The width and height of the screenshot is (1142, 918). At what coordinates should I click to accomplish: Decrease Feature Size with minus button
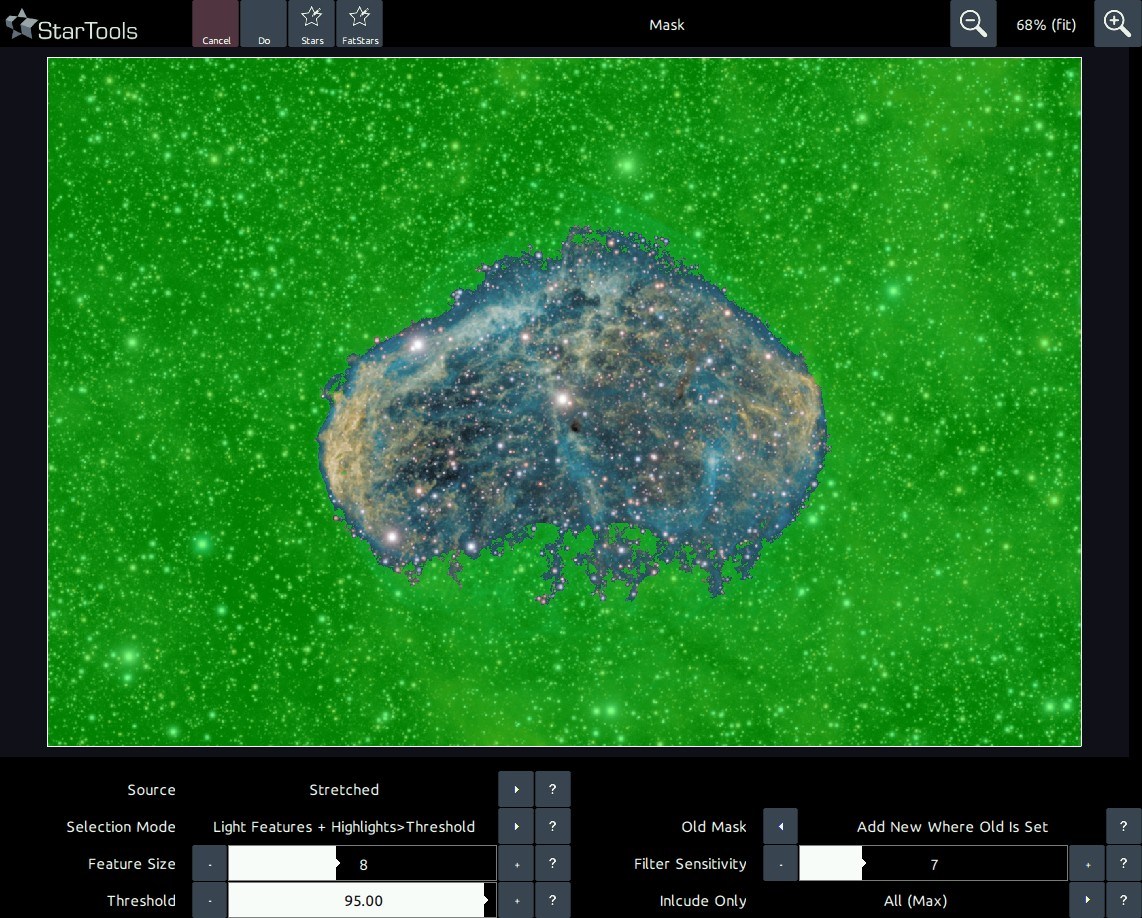click(210, 863)
